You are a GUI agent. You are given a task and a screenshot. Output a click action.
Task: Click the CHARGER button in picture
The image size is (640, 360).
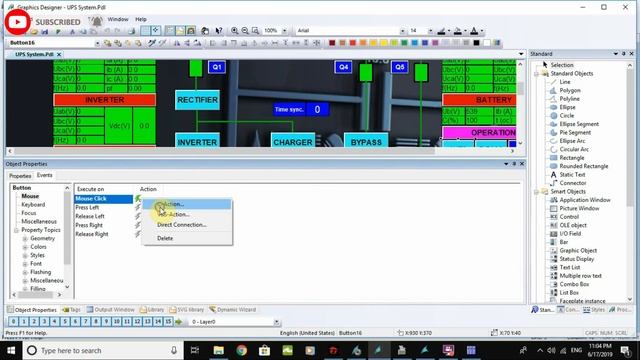tap(293, 140)
